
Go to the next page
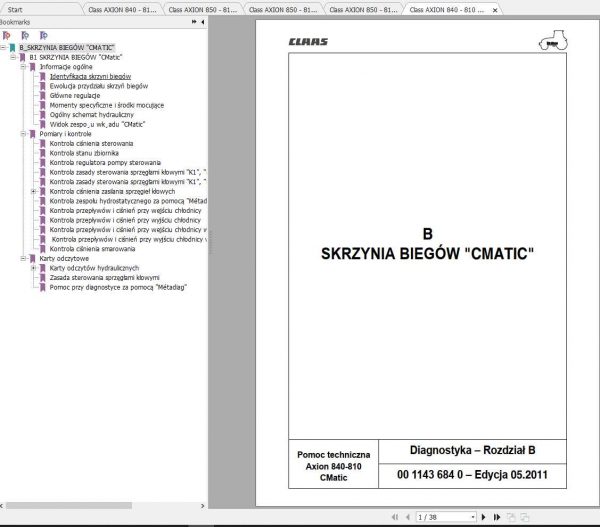[x=483, y=517]
